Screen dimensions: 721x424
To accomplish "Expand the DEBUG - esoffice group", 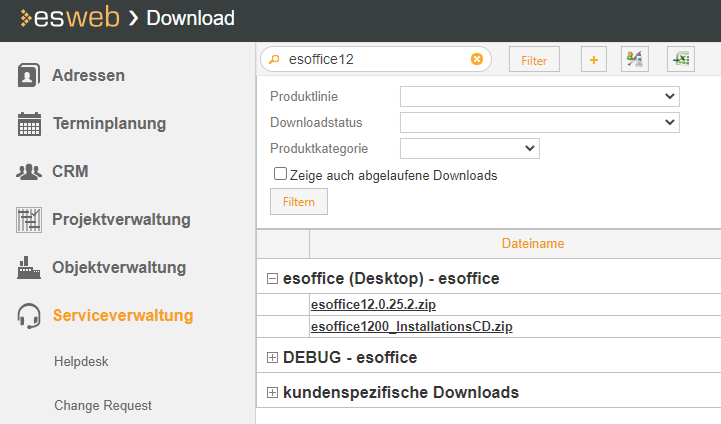I will [272, 357].
